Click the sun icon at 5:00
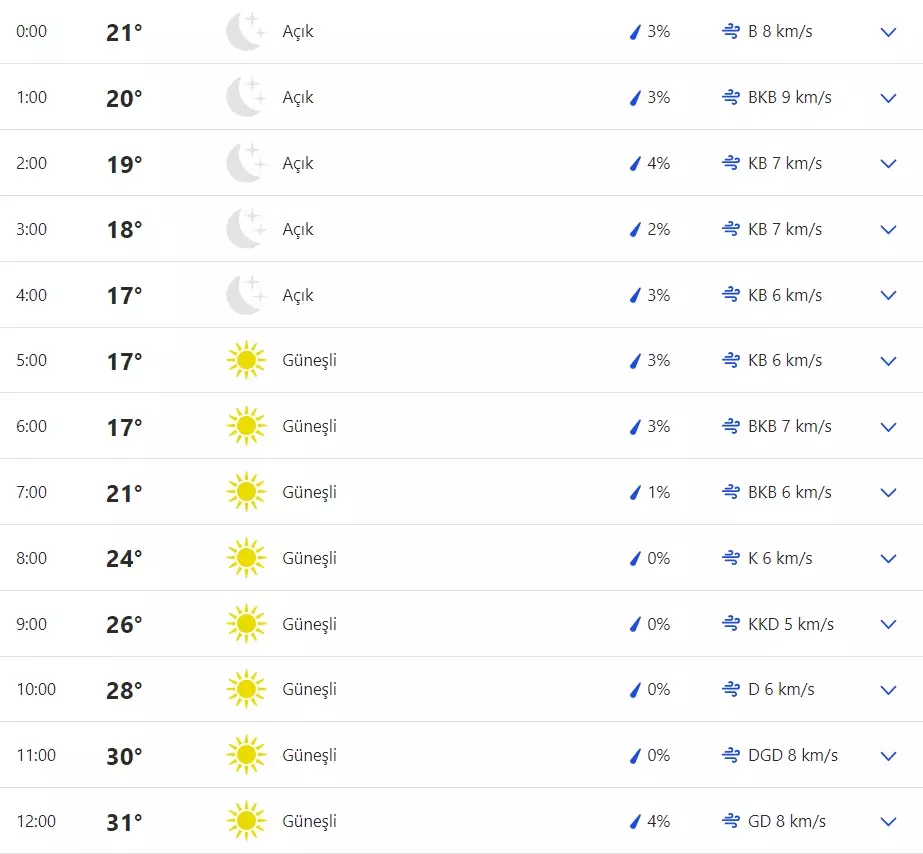Viewport: 923px width, 854px height. [x=246, y=361]
